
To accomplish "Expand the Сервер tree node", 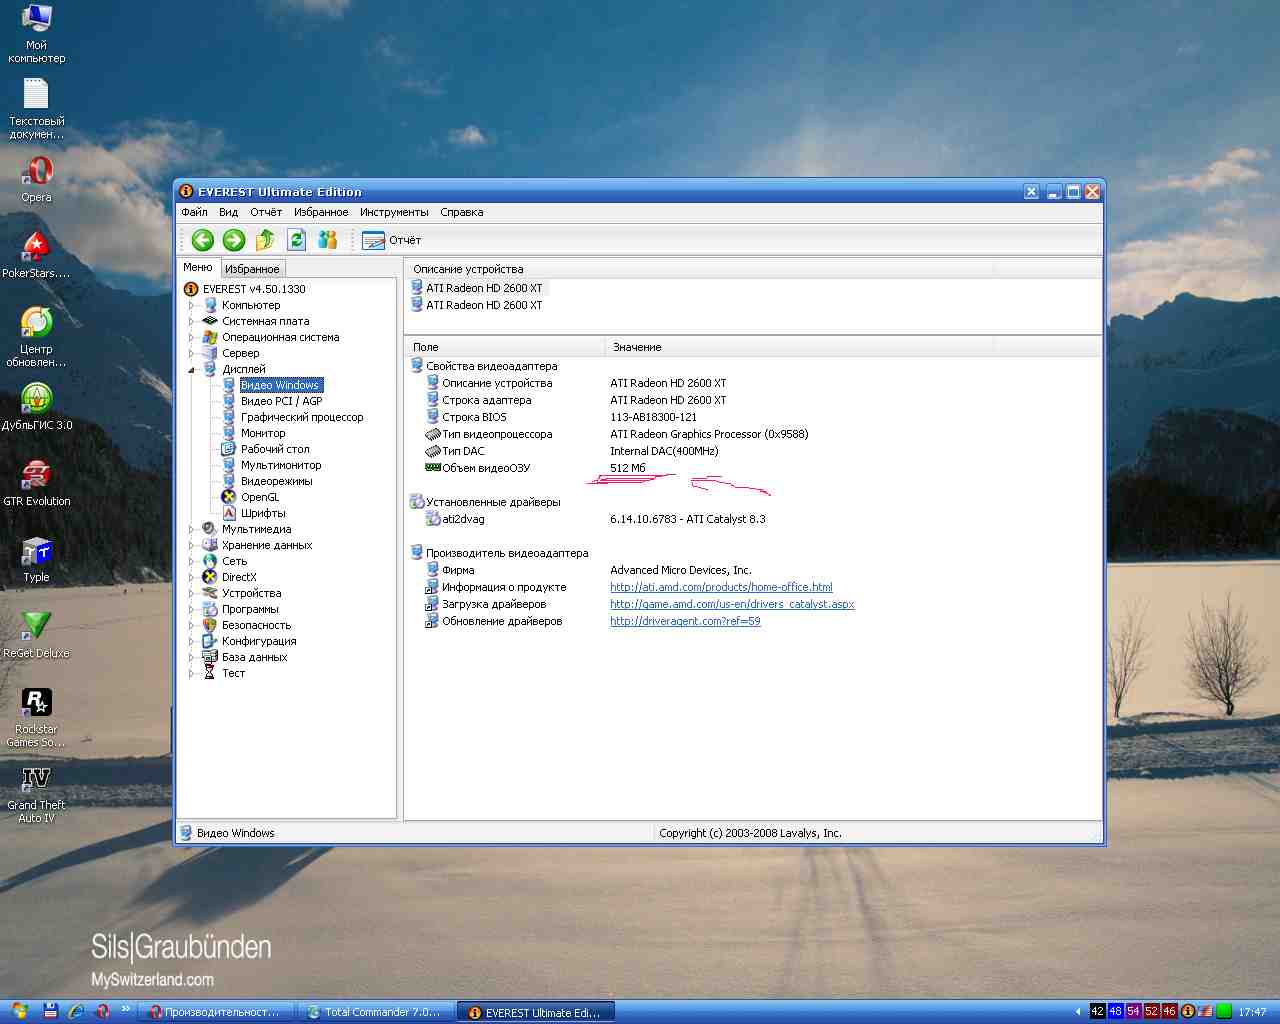I will tap(191, 353).
